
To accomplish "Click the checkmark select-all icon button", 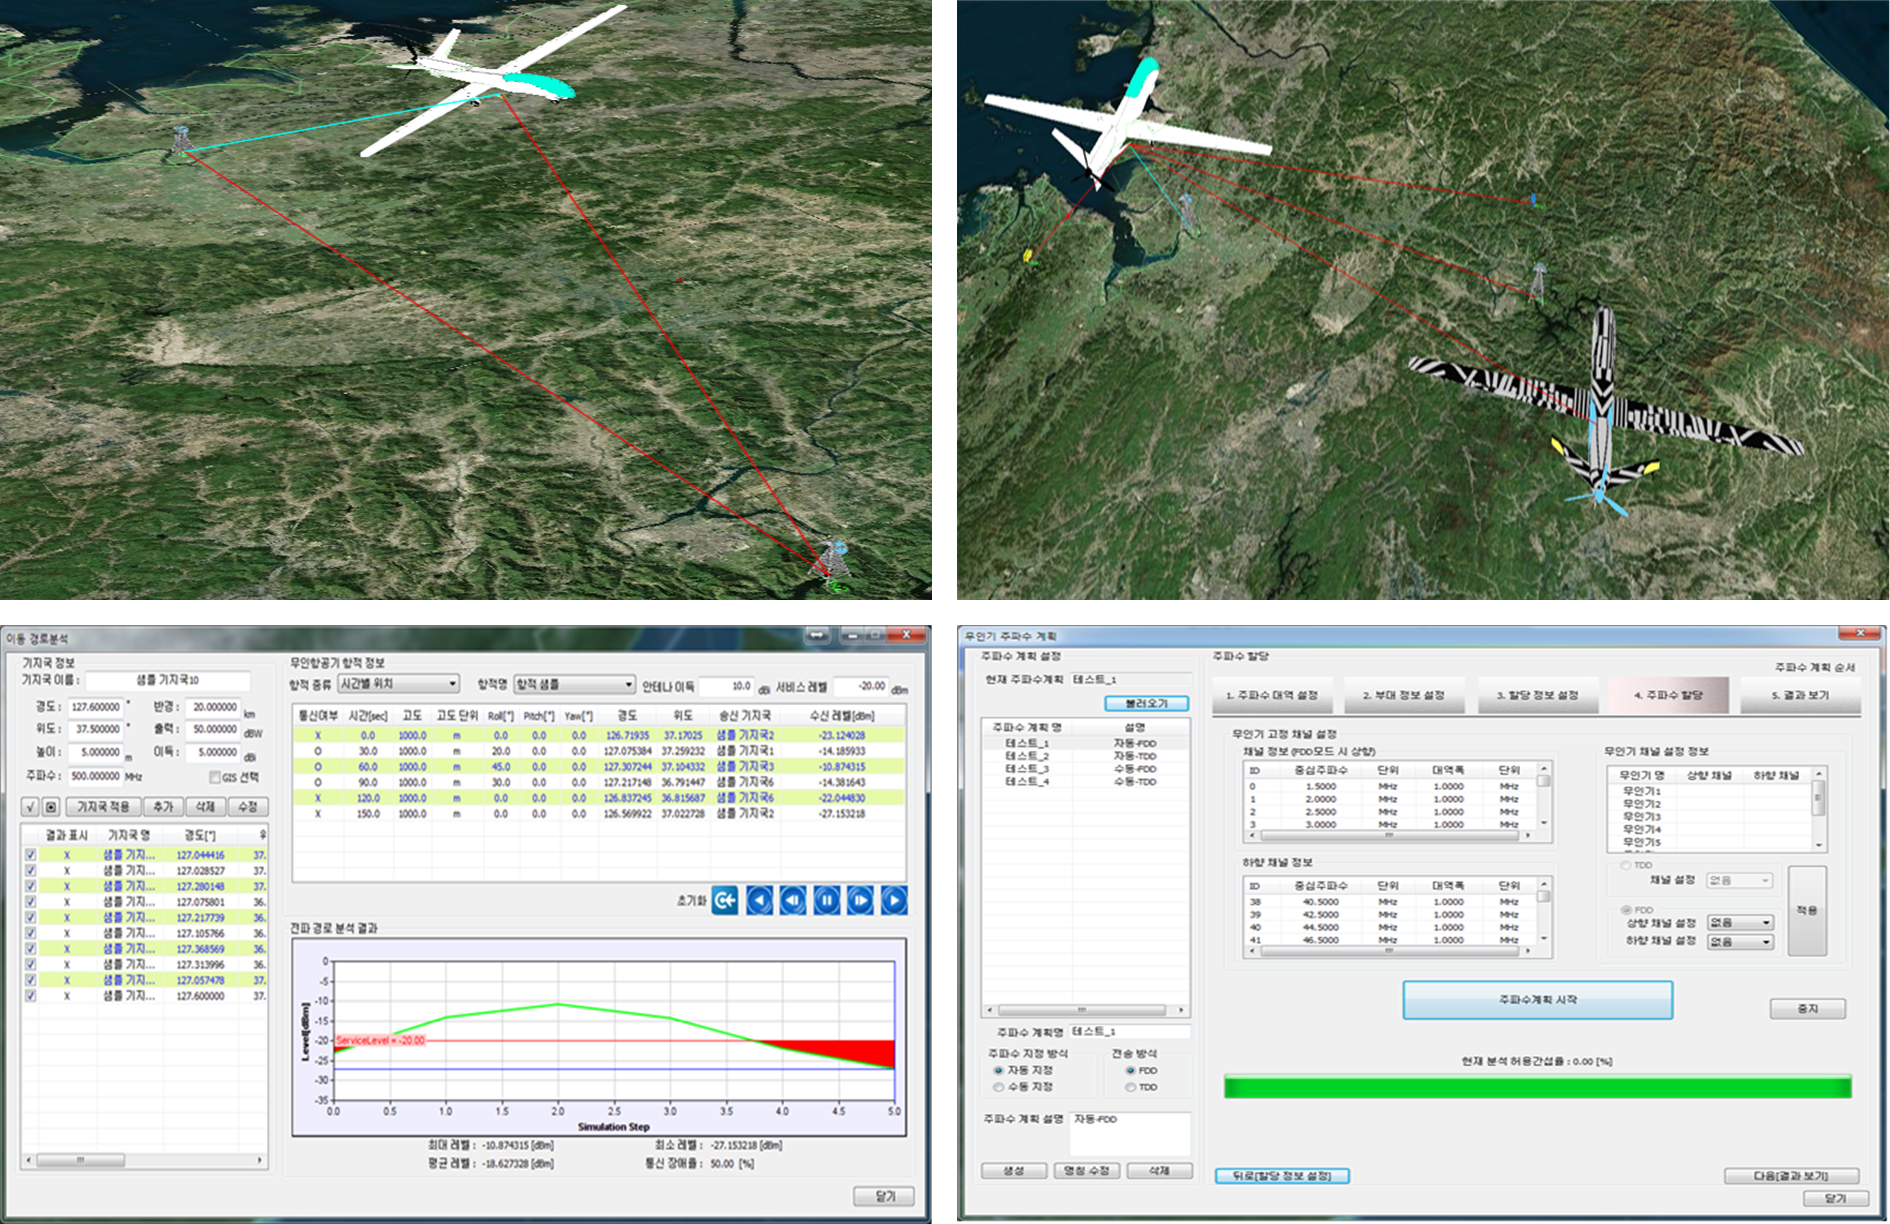I will (x=30, y=807).
